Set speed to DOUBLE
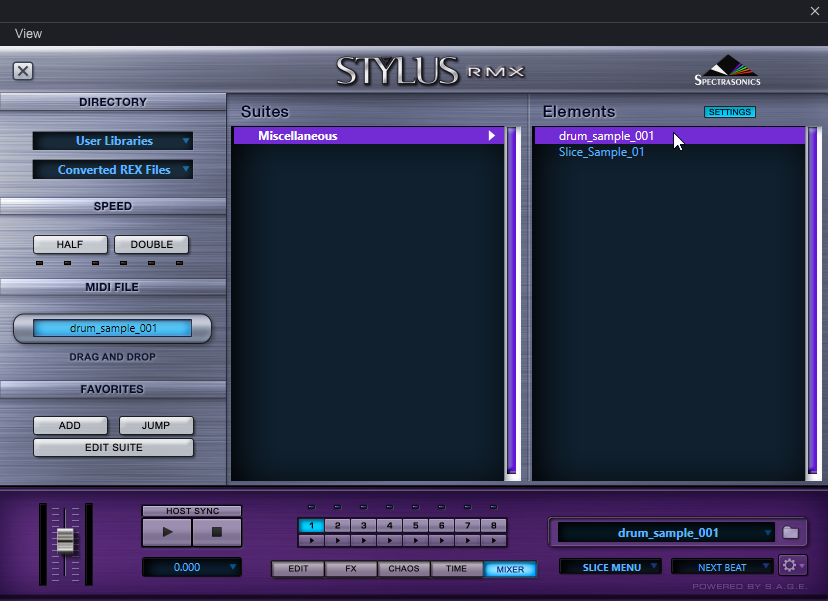 coord(152,245)
